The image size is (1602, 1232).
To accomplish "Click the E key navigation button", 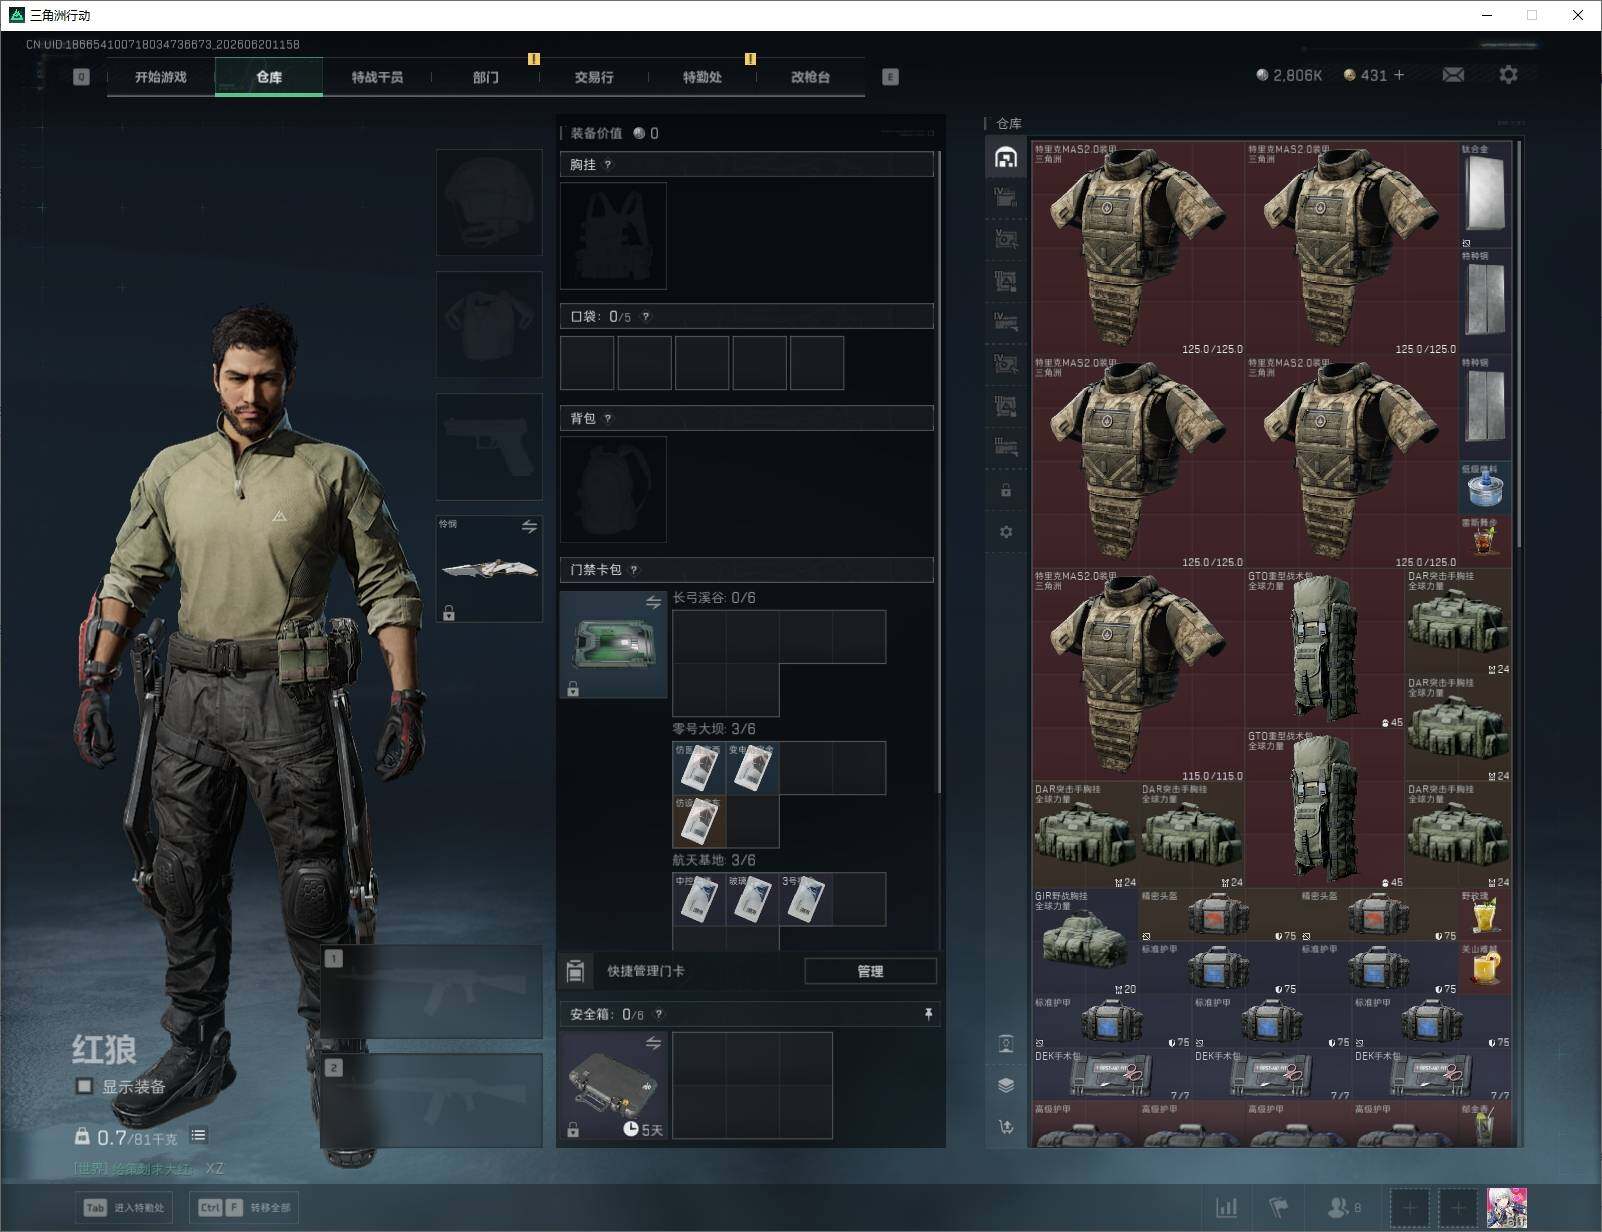I will click(890, 77).
